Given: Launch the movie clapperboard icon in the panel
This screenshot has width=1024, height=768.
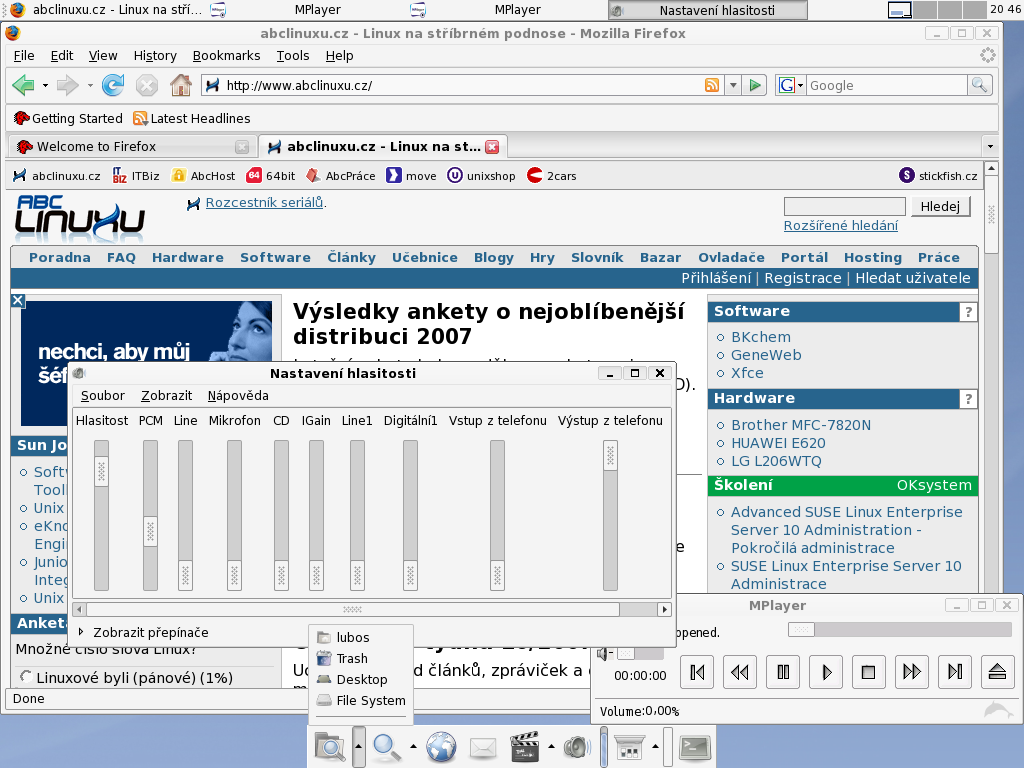Looking at the screenshot, I should [x=524, y=747].
